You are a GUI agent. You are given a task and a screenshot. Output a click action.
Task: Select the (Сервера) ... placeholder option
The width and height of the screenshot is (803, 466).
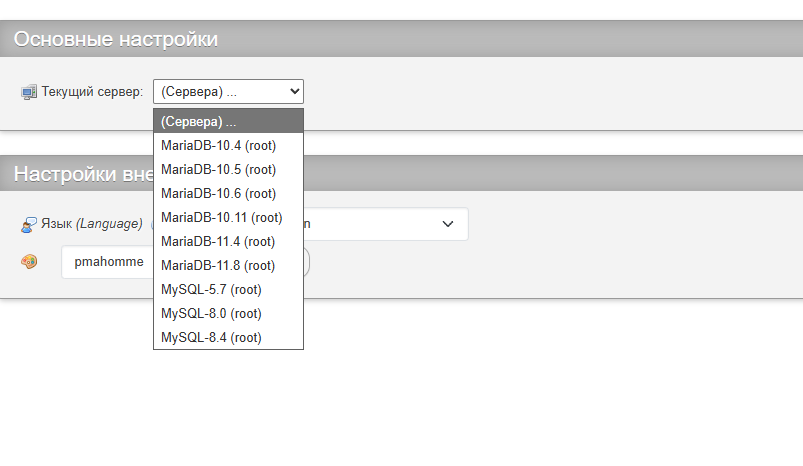[228, 121]
